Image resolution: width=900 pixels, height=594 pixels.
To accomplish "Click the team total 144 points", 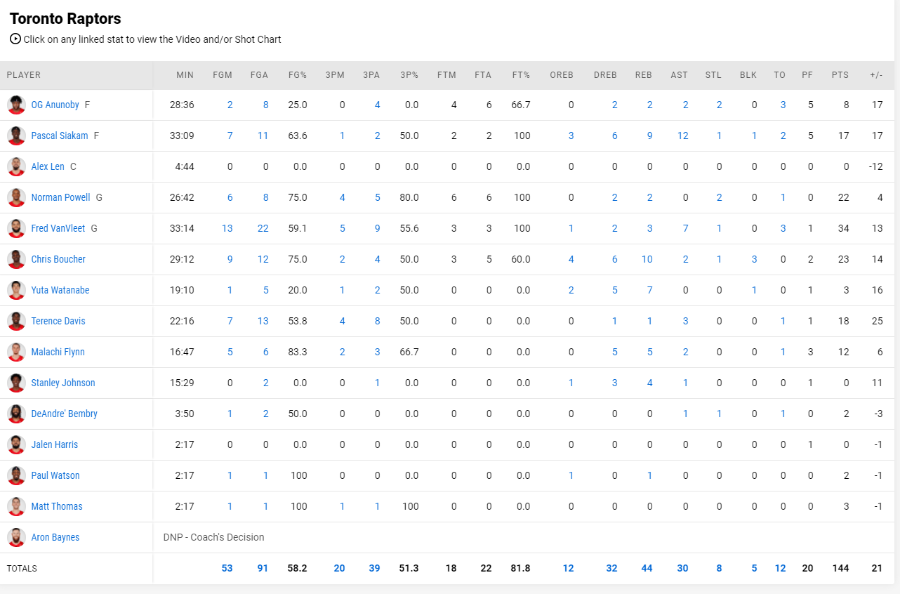I will [x=840, y=568].
